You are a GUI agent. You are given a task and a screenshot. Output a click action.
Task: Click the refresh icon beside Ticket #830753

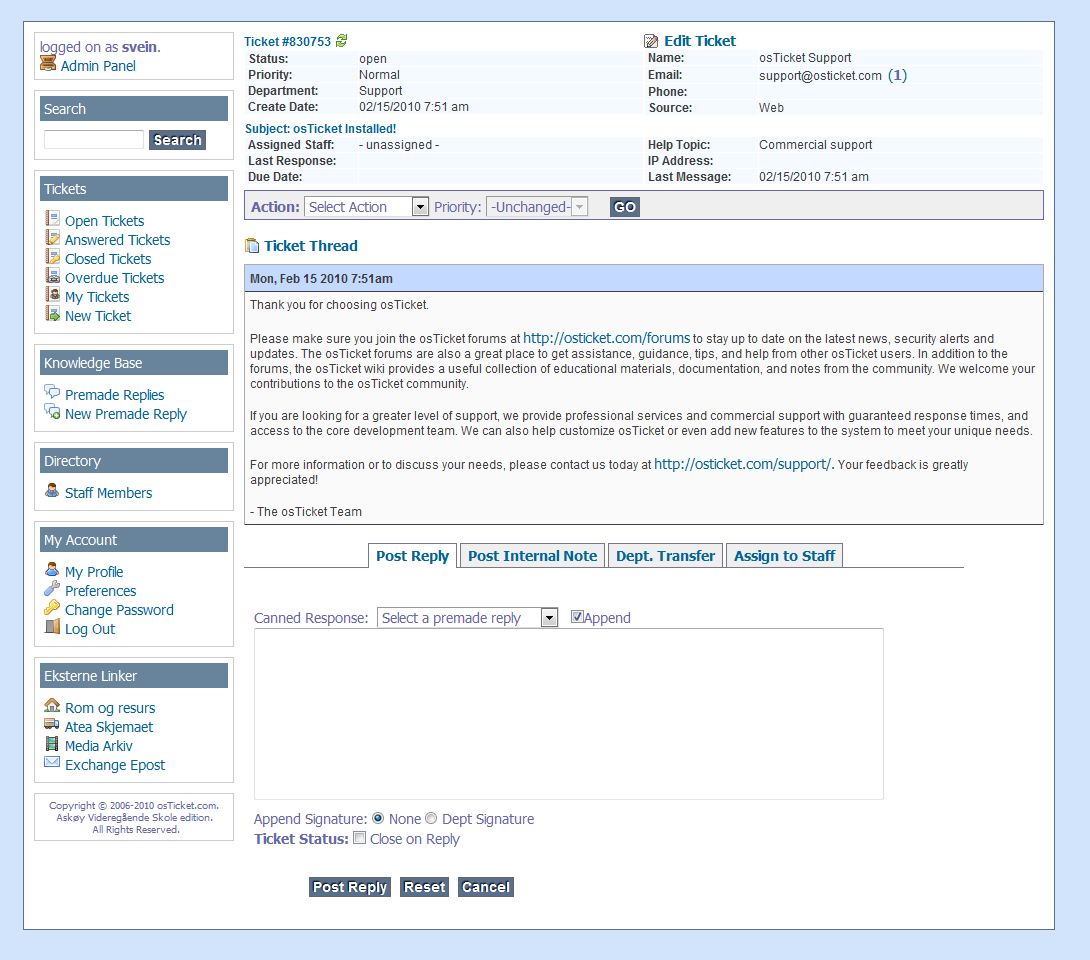[341, 41]
